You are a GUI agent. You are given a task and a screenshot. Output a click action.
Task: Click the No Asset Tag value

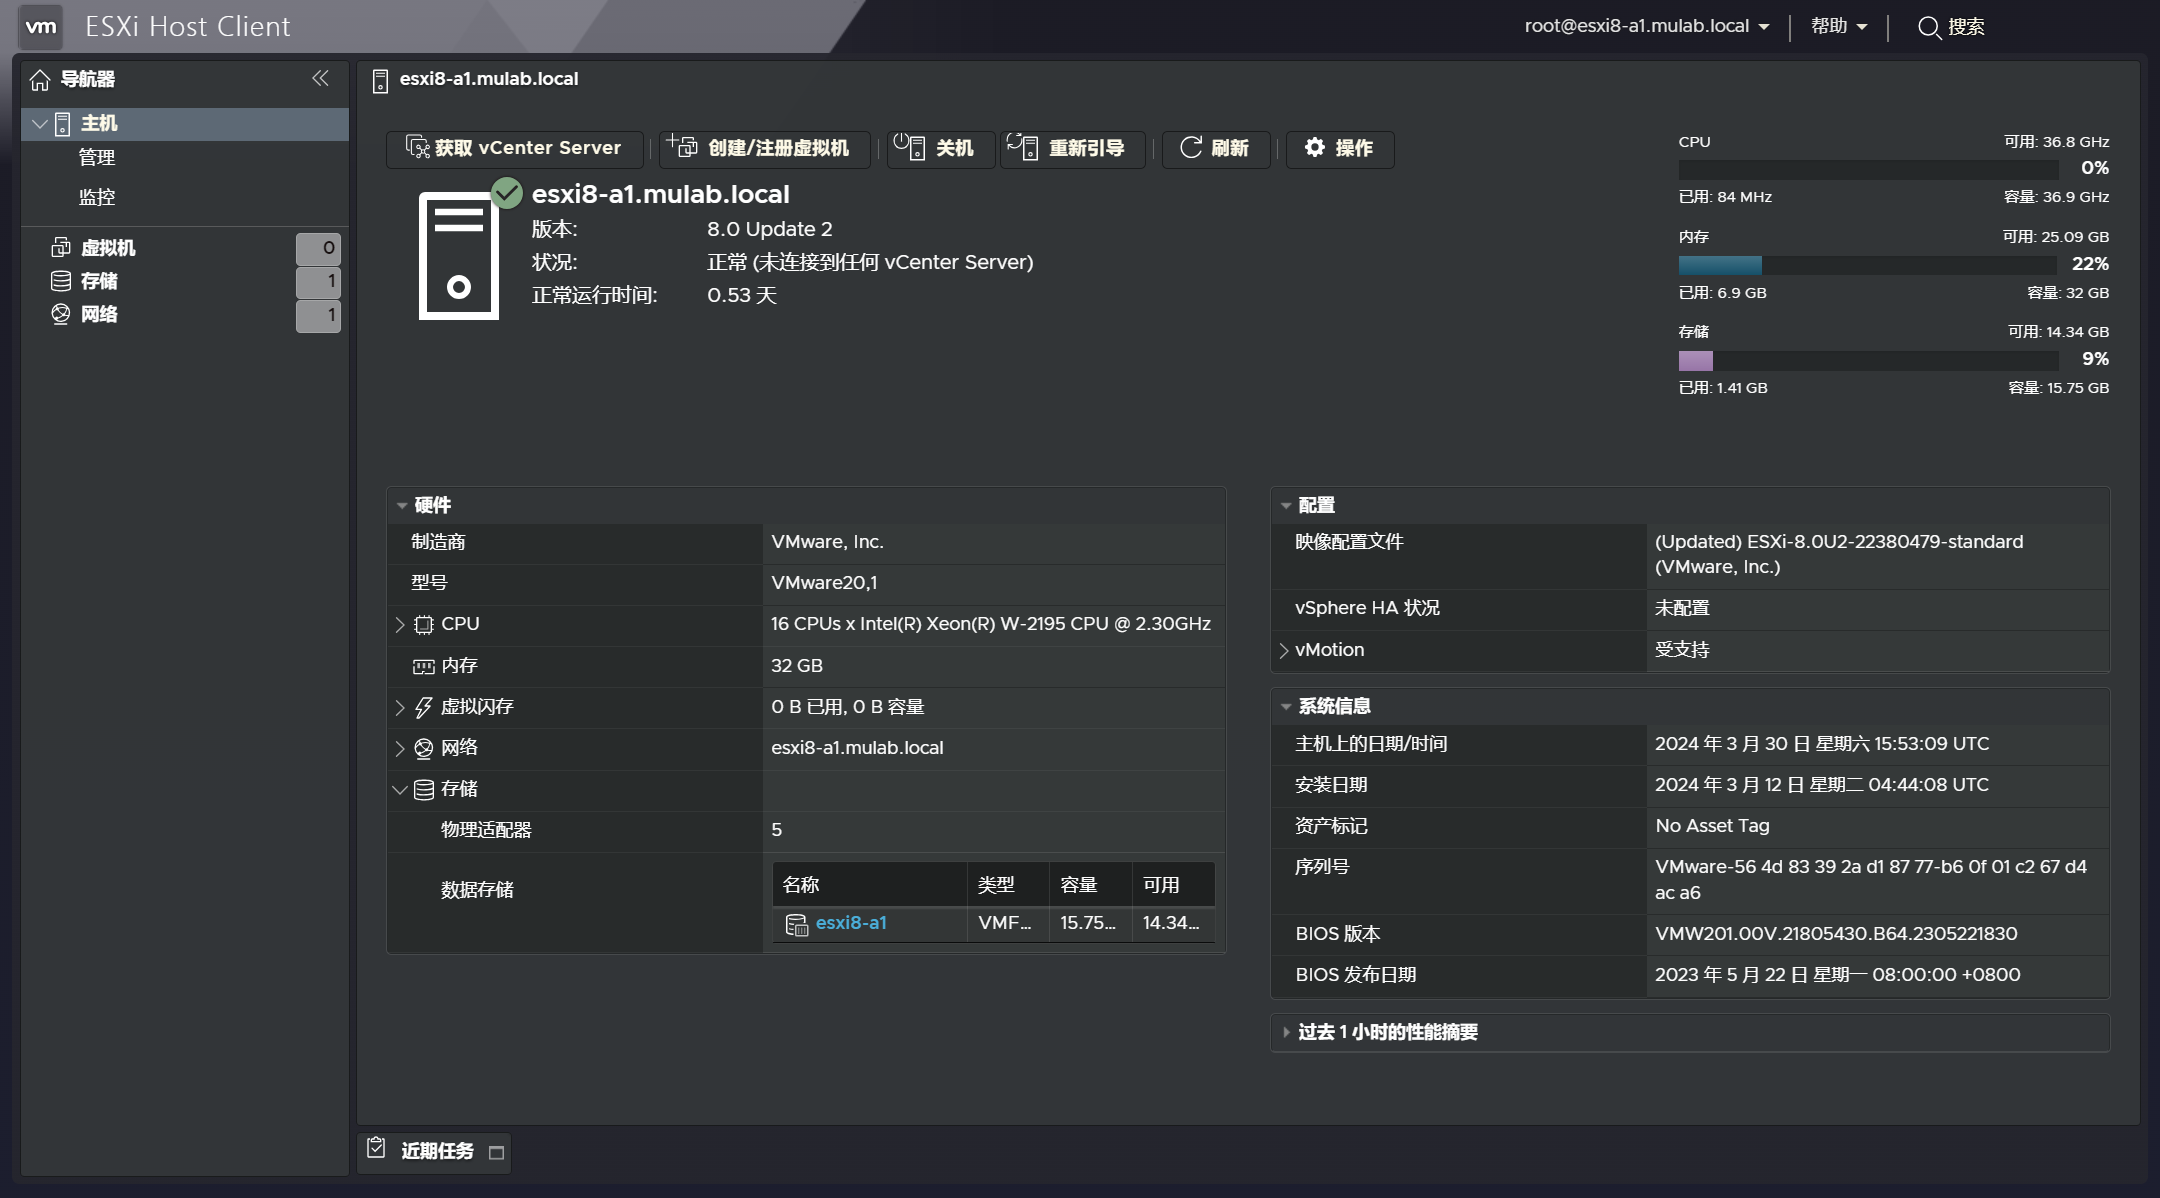click(x=1712, y=826)
